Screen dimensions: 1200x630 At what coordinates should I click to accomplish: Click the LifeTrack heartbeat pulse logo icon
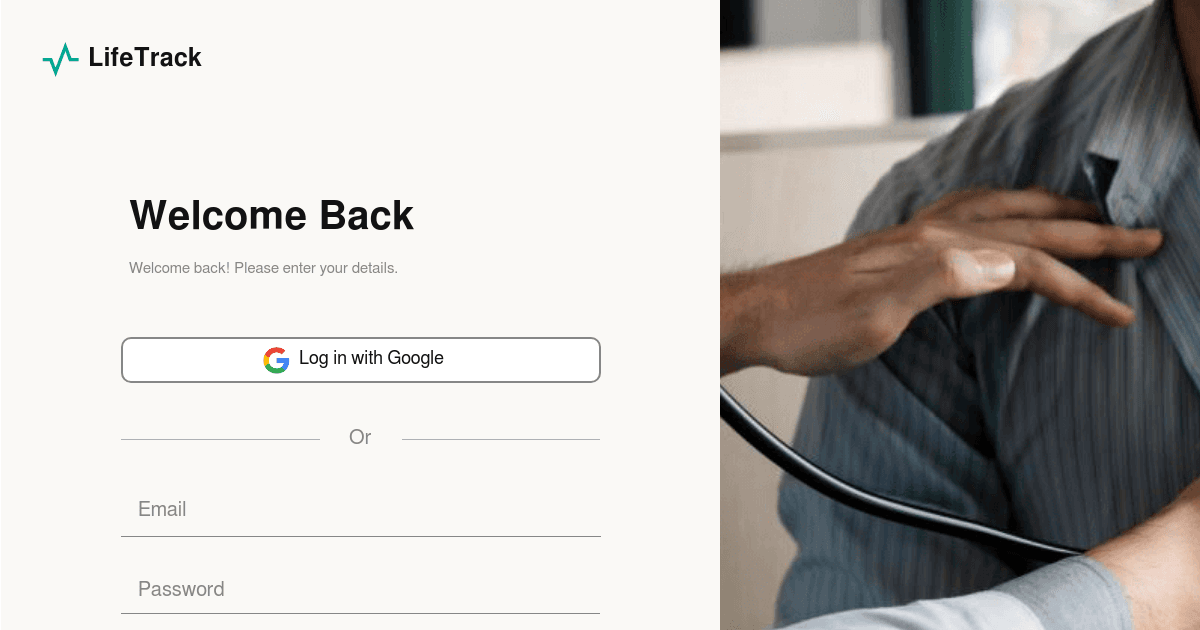[60, 59]
